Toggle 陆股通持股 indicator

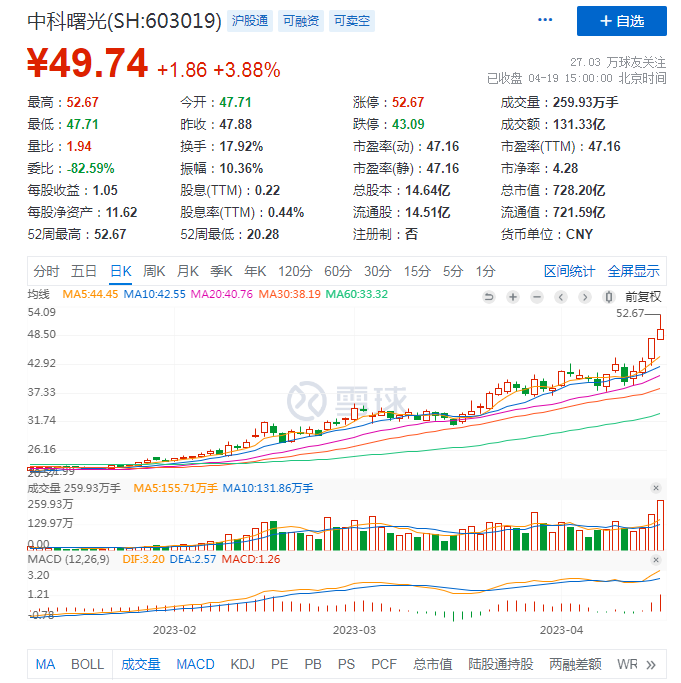tap(501, 664)
